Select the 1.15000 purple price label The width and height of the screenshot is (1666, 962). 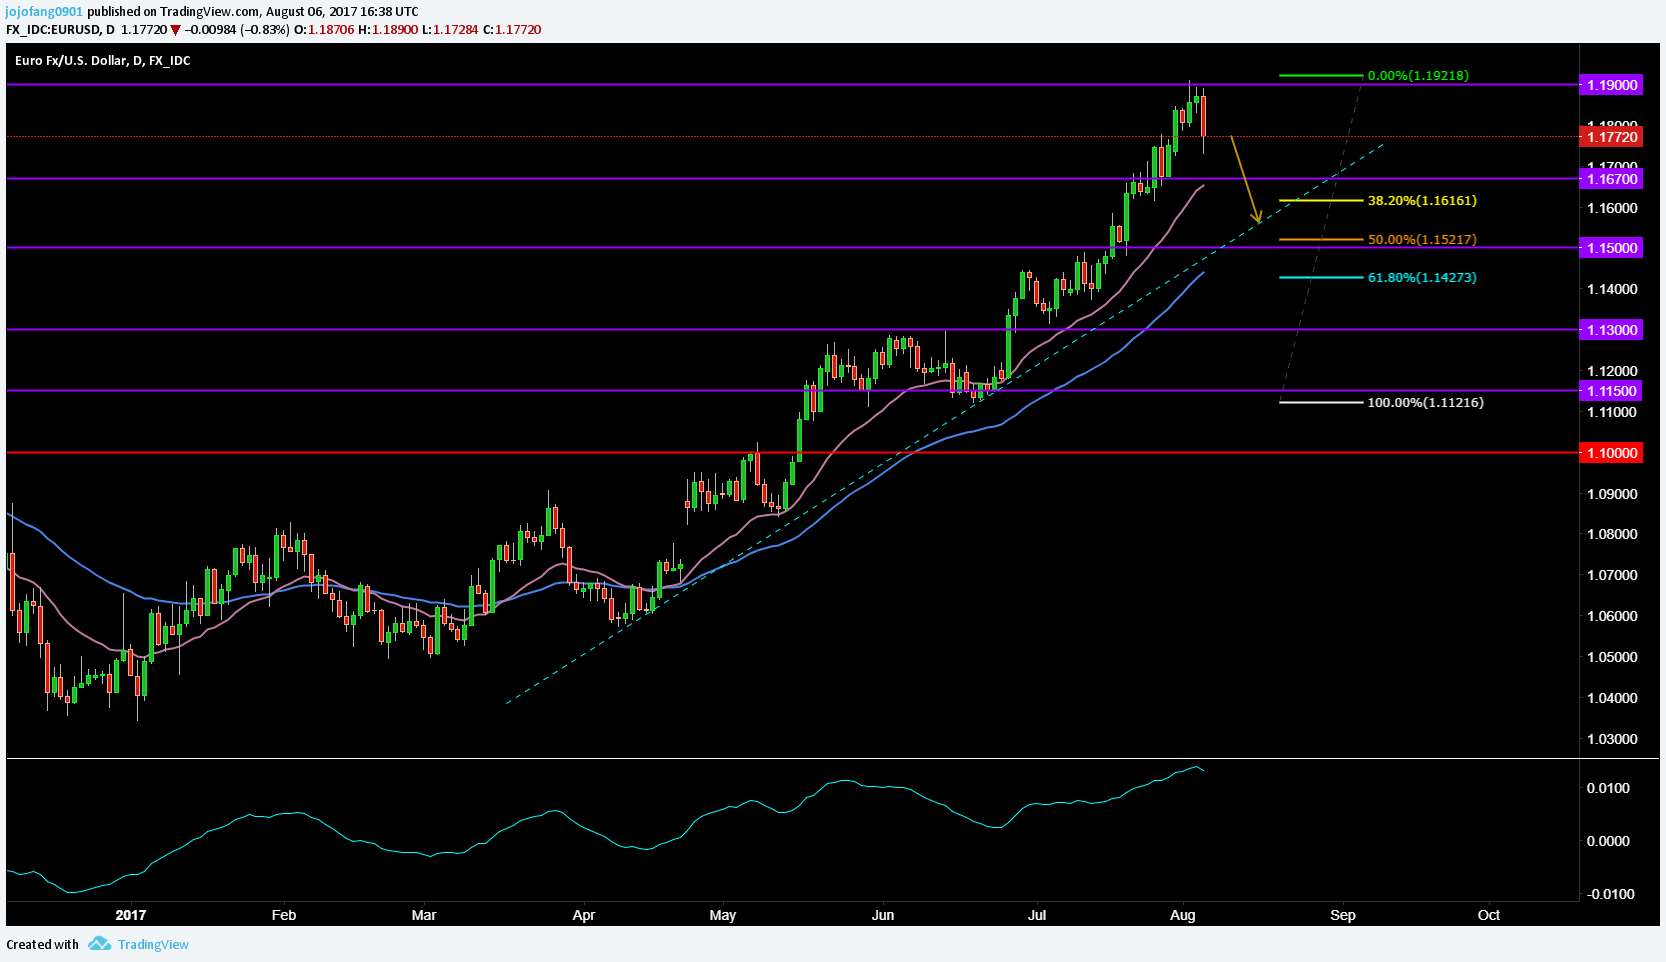[x=1611, y=248]
